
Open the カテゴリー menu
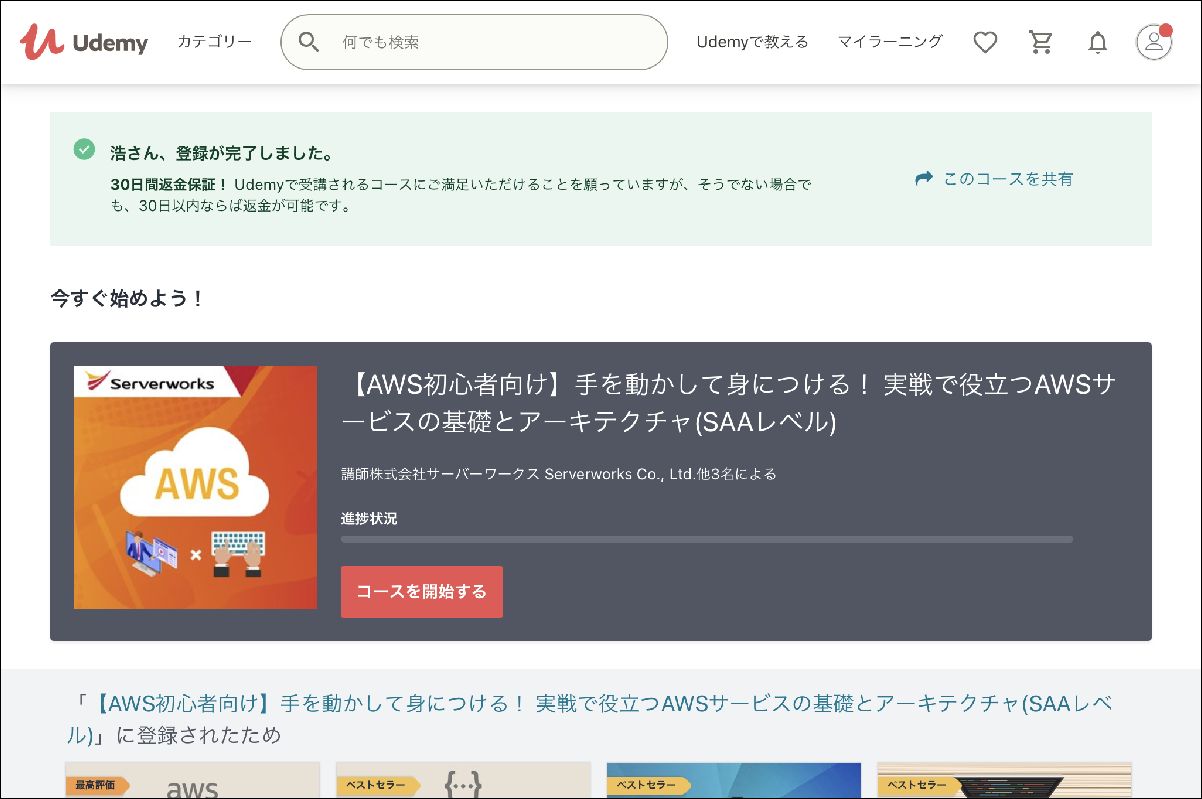(x=214, y=42)
